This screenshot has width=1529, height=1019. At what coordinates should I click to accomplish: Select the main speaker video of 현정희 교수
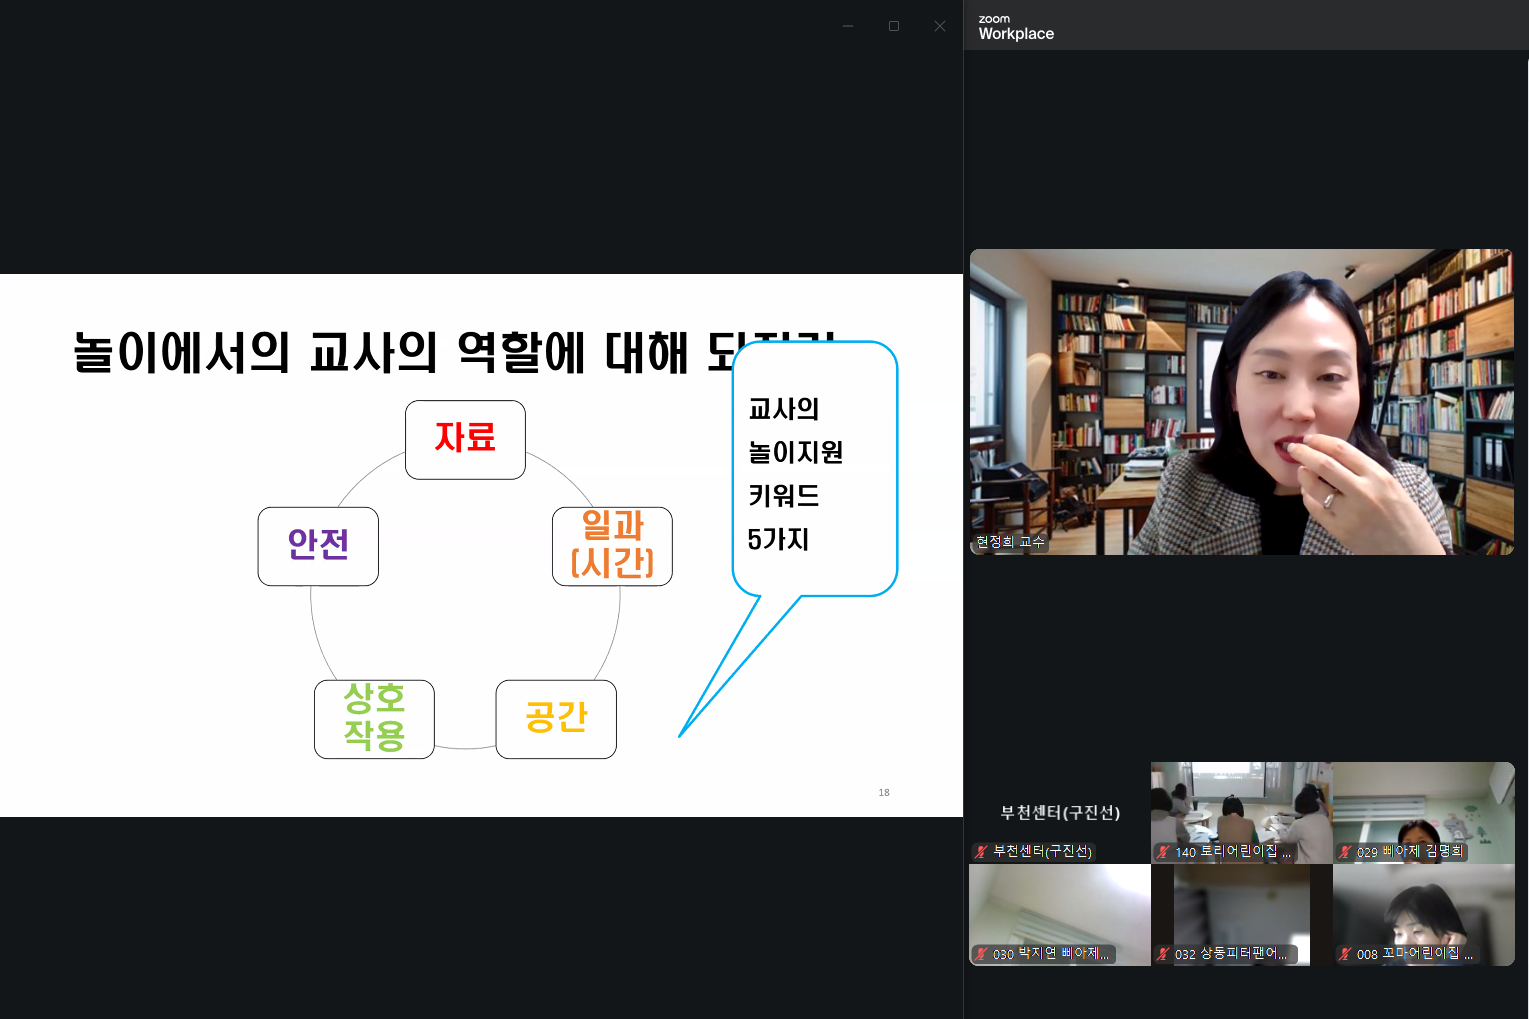point(1241,400)
